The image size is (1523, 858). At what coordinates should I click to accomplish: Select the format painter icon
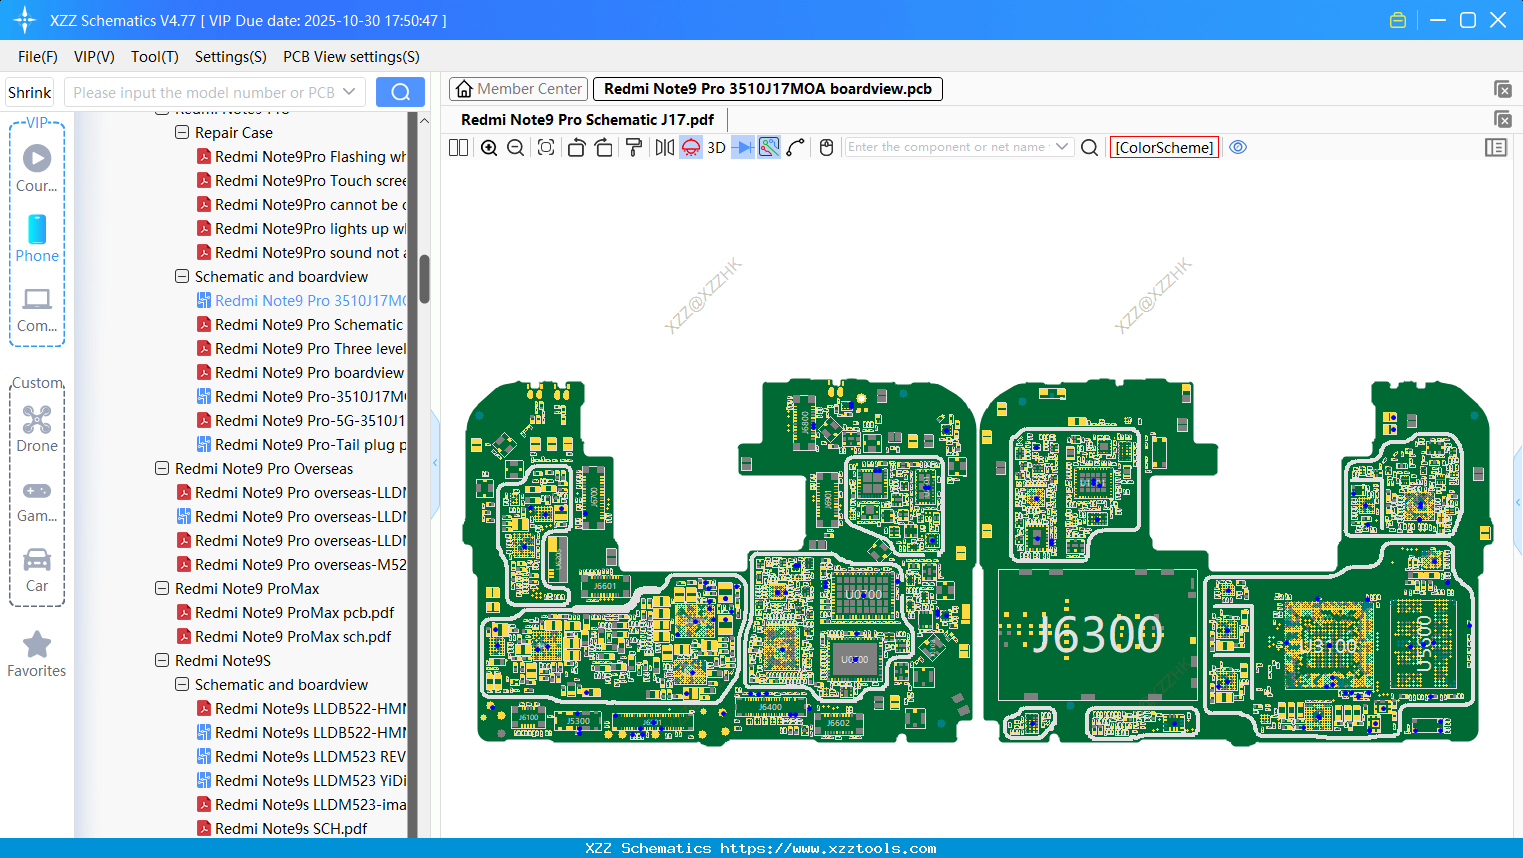pyautogui.click(x=634, y=148)
